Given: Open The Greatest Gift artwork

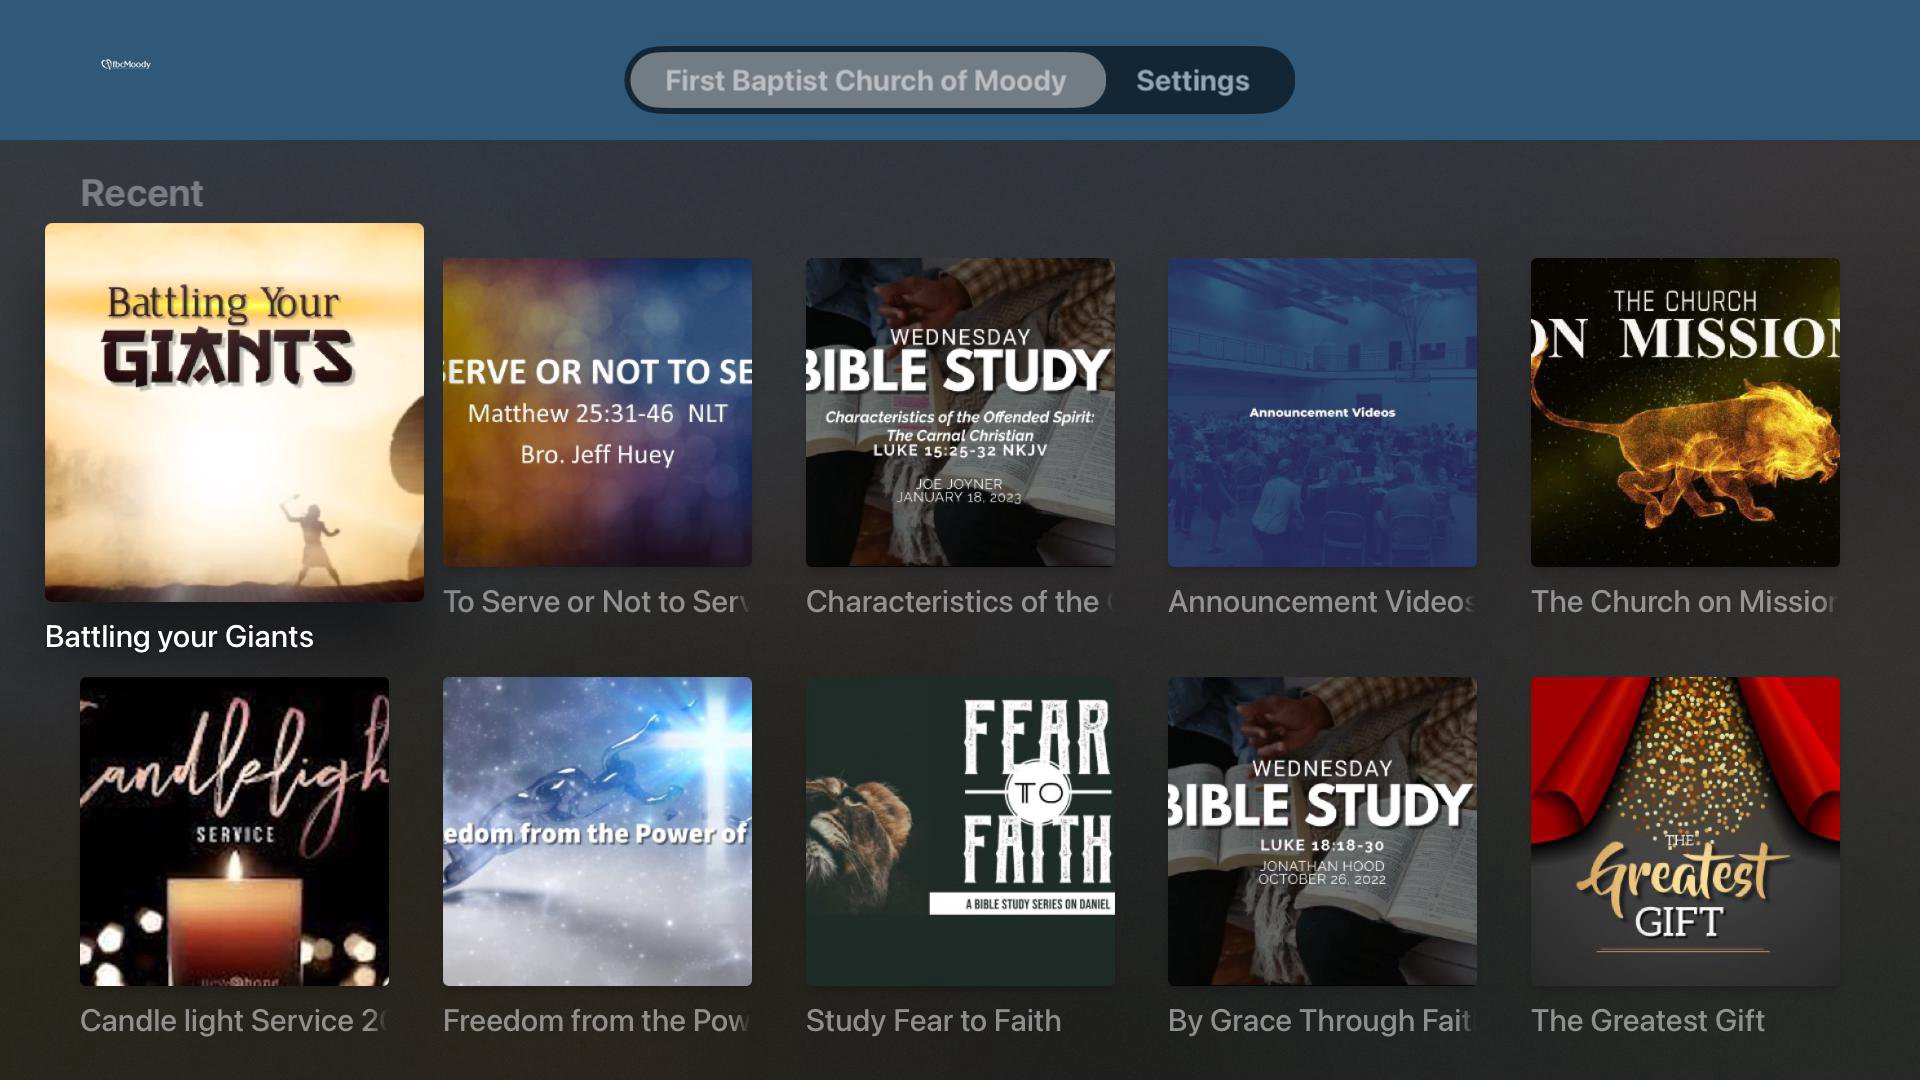Looking at the screenshot, I should point(1685,831).
